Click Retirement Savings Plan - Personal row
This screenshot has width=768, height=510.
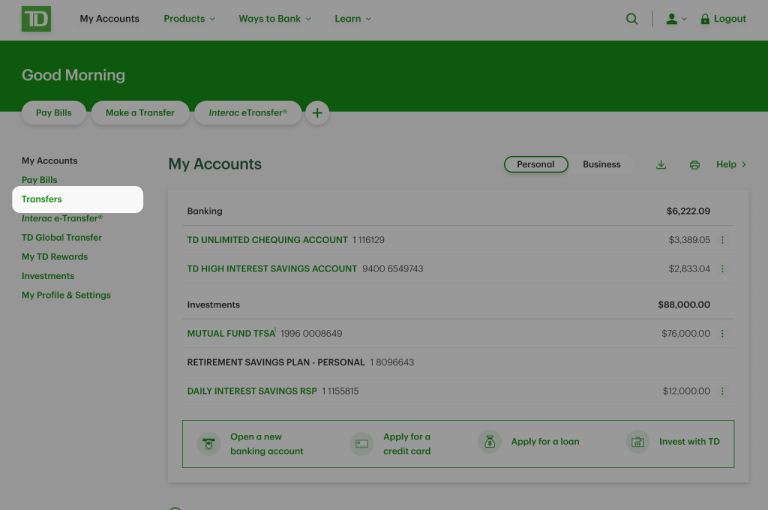pyautogui.click(x=458, y=363)
